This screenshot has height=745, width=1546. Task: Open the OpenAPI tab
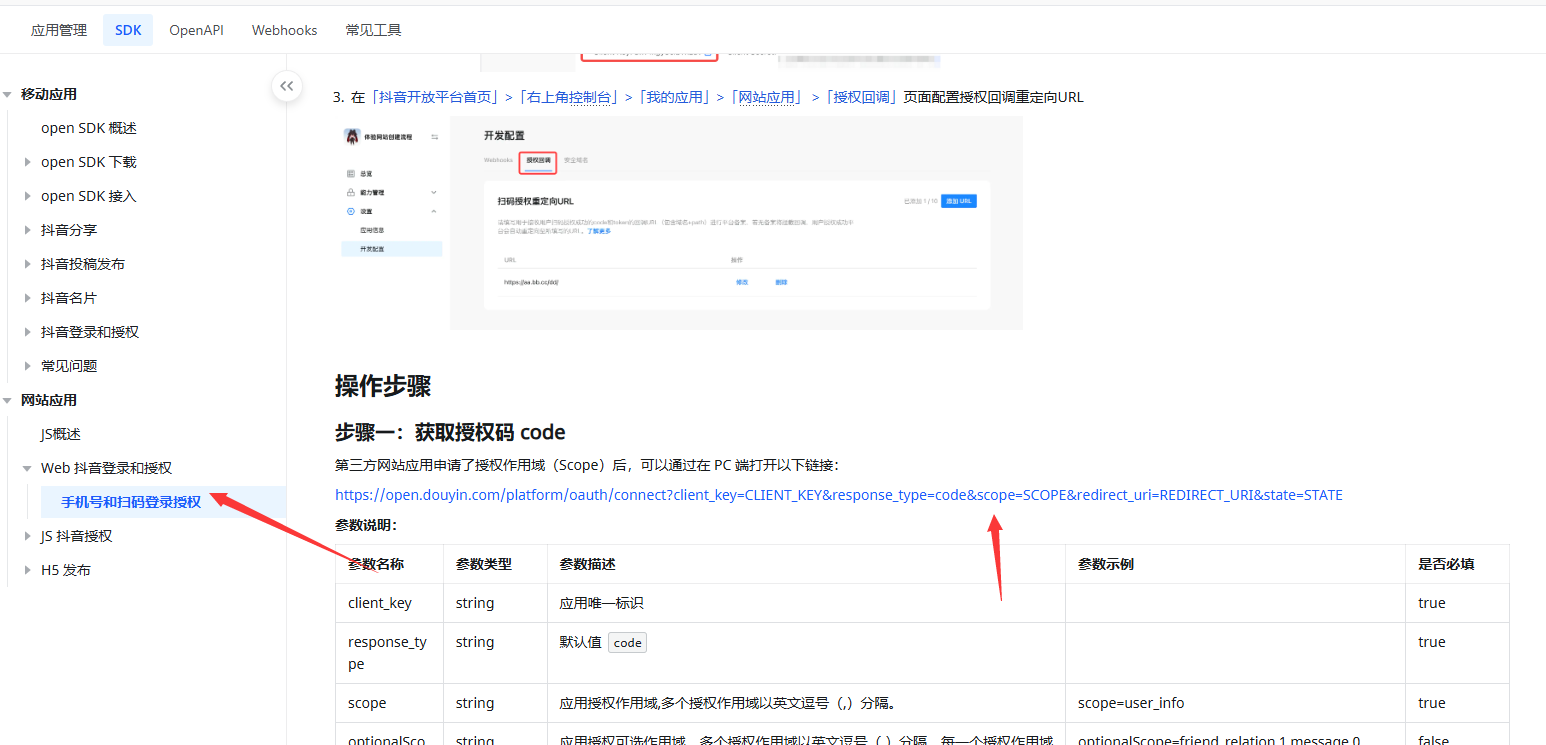(x=196, y=30)
